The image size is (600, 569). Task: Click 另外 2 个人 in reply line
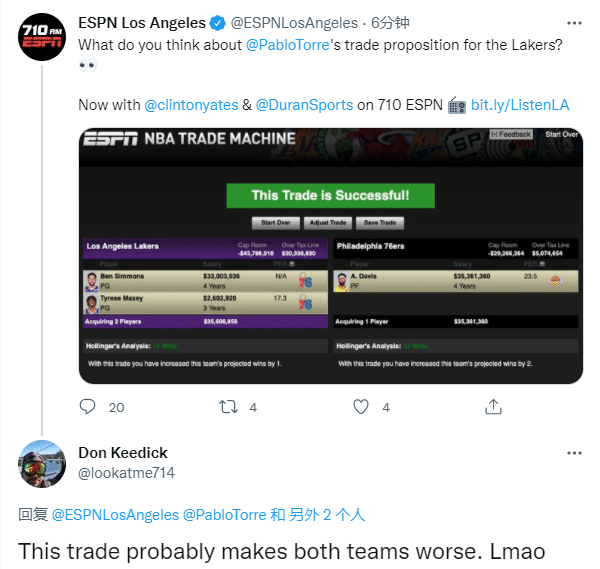point(327,515)
